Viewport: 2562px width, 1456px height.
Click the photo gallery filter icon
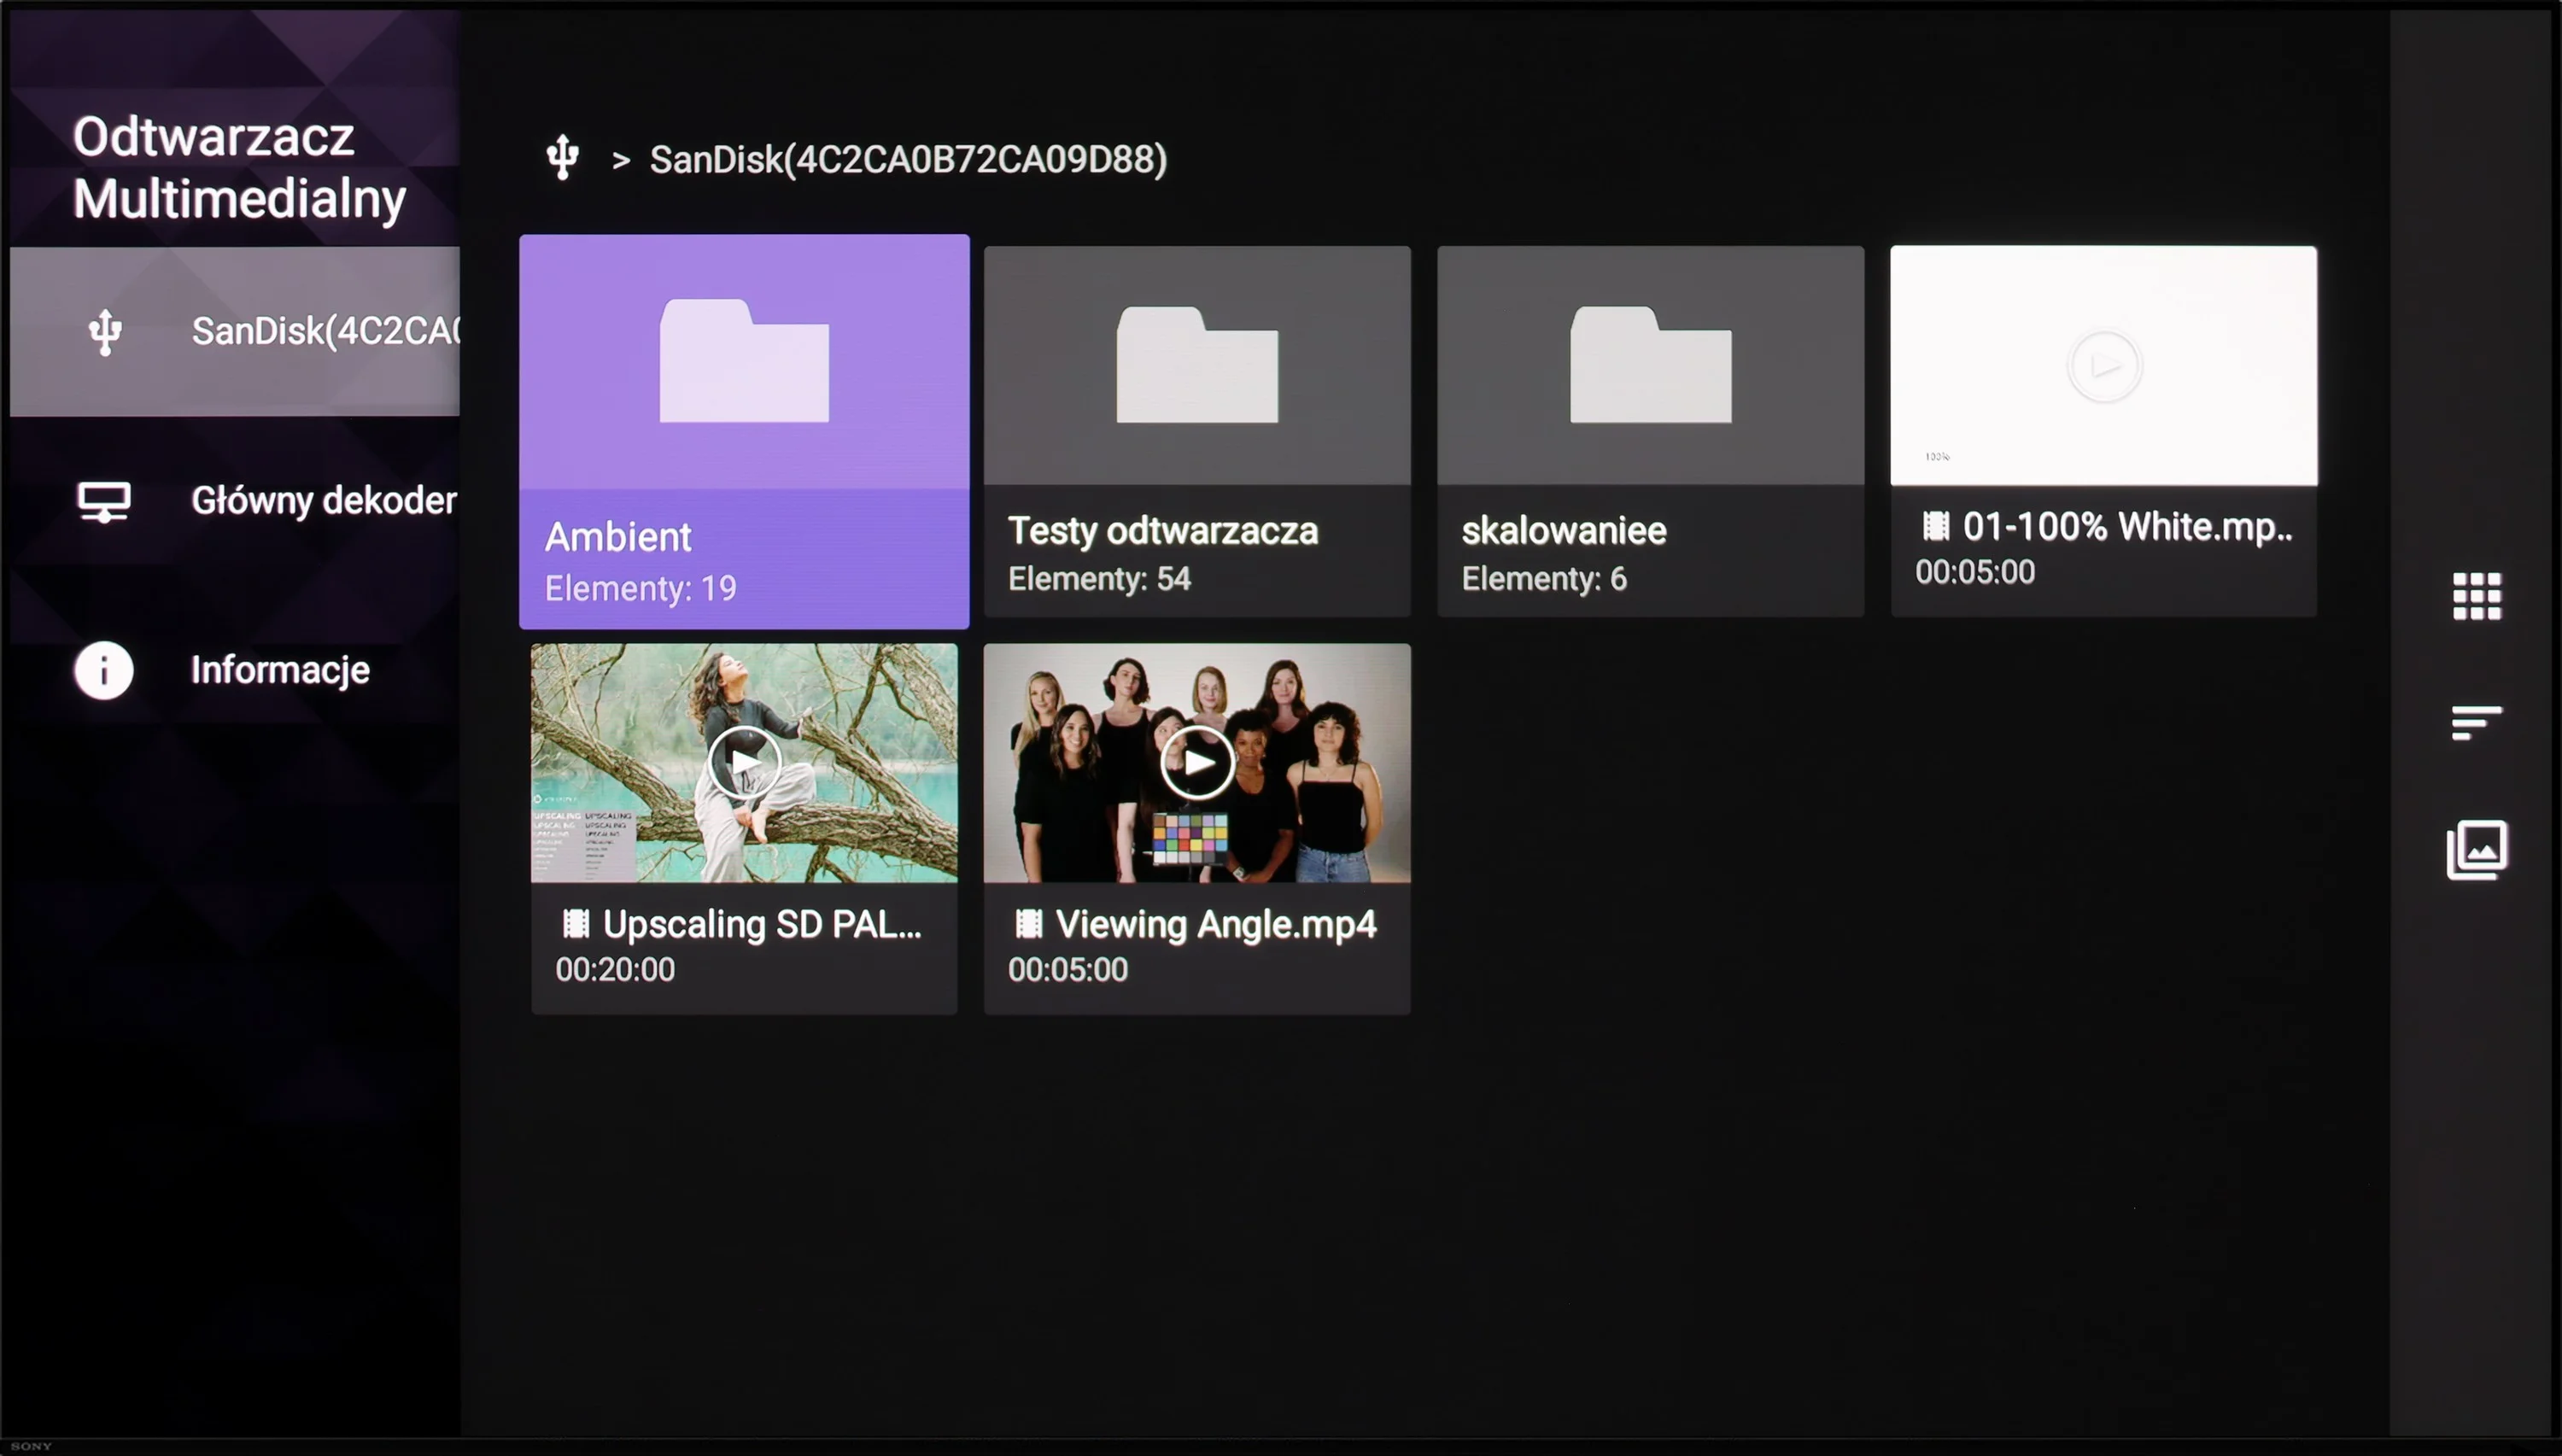pyautogui.click(x=2476, y=849)
